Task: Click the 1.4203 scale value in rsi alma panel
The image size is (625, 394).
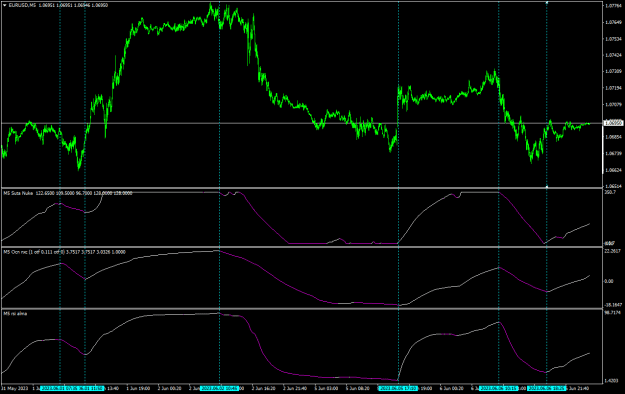Action: [x=612, y=381]
